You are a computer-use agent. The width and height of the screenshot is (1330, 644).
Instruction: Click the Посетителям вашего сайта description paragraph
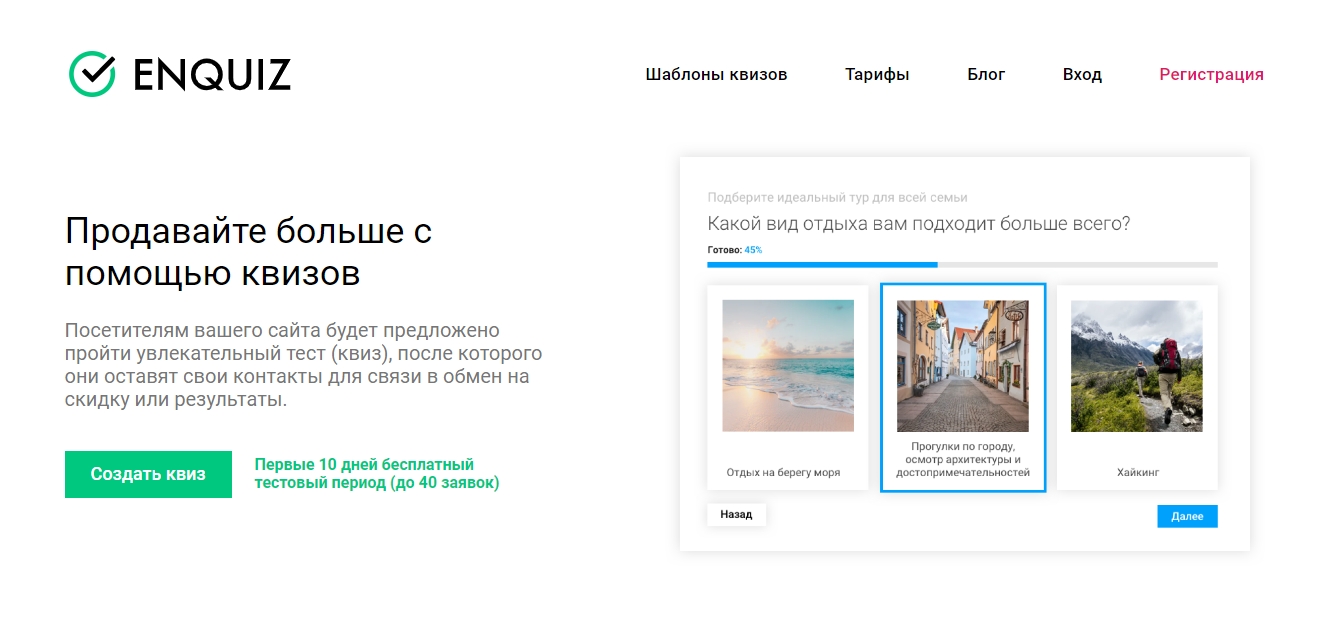click(x=304, y=365)
